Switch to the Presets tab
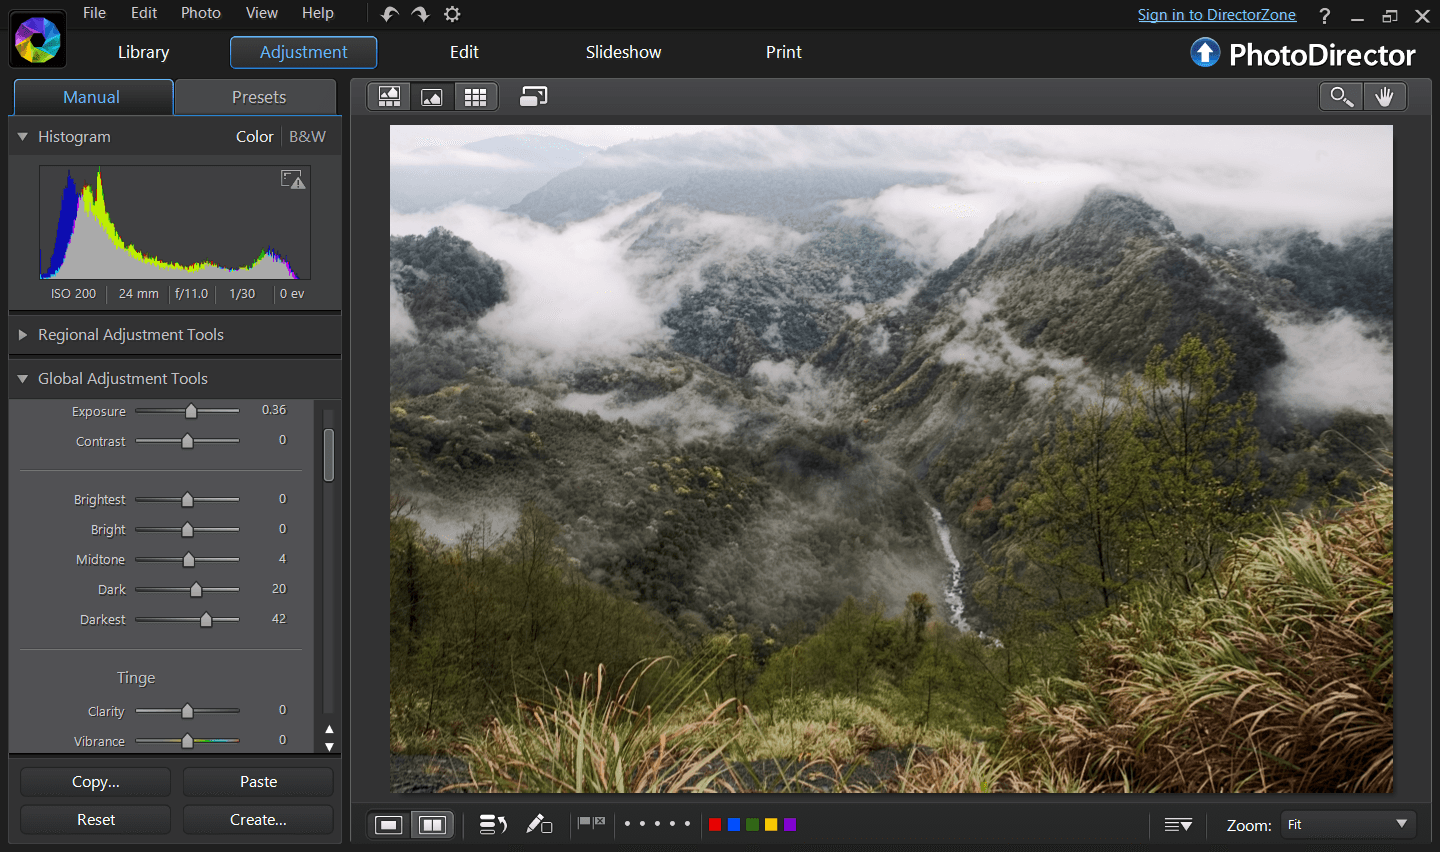 coord(259,97)
